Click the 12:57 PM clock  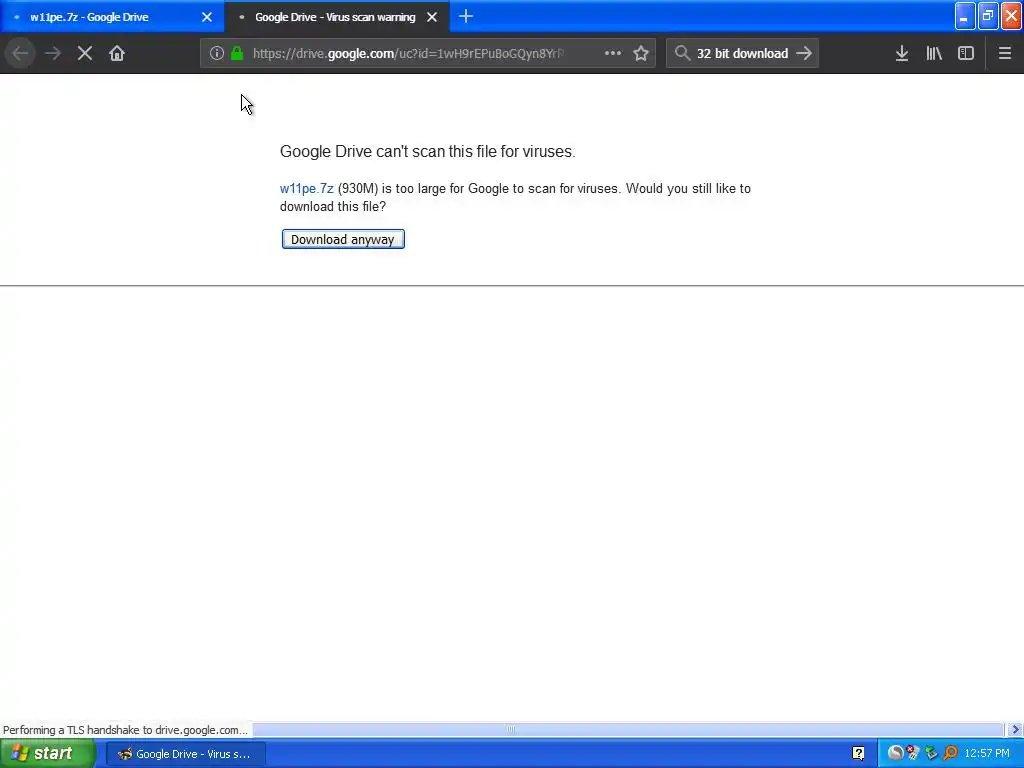coord(987,754)
